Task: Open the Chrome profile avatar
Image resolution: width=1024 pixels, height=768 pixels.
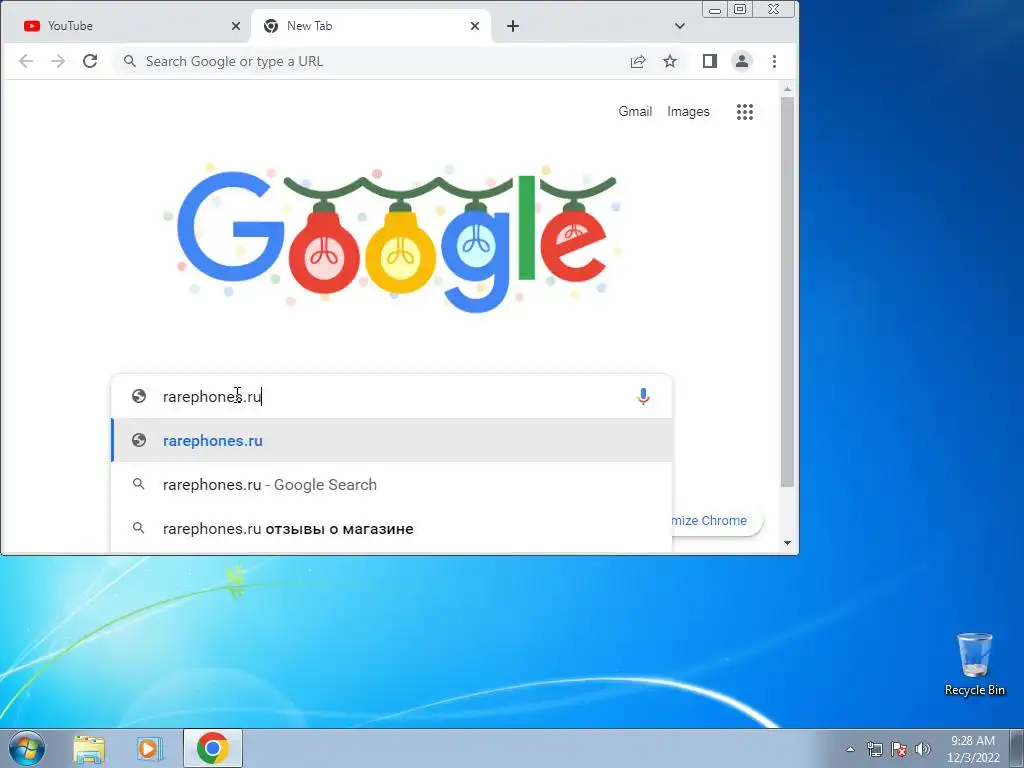Action: [742, 61]
